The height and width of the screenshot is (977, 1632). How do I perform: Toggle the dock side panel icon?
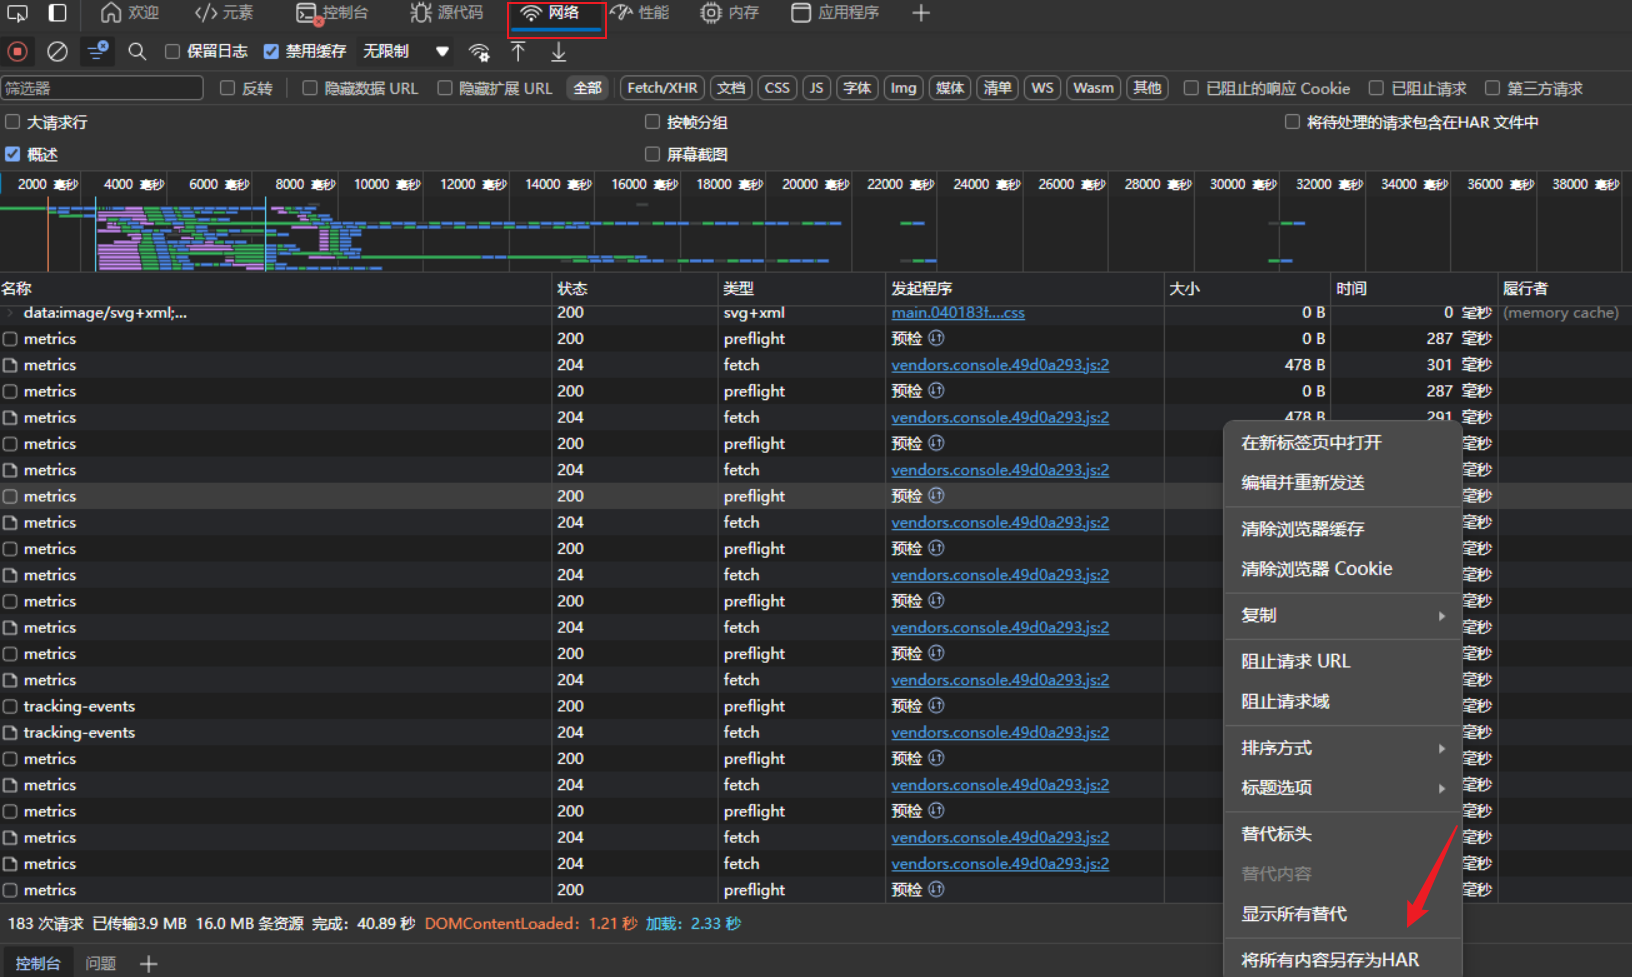(58, 13)
